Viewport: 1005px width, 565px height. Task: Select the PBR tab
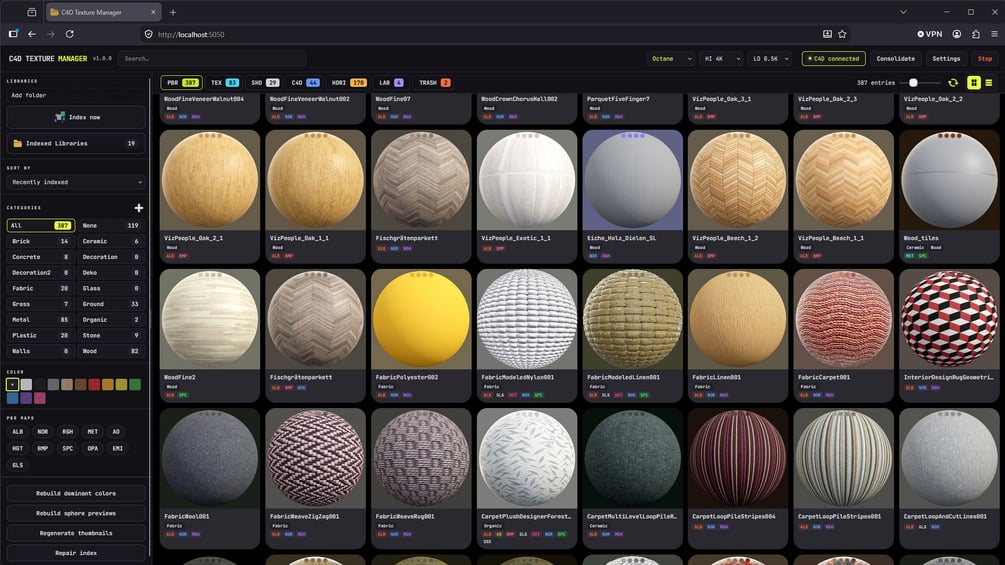[181, 83]
